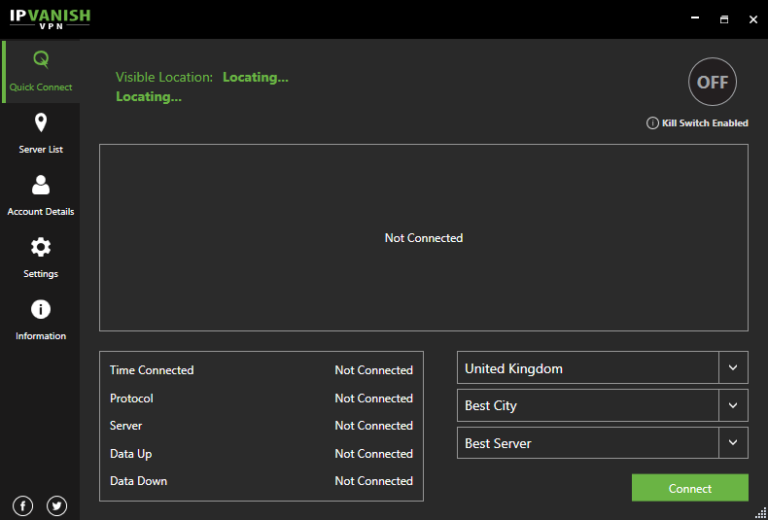
Task: Select the Server List label in sidebar
Action: [41, 149]
